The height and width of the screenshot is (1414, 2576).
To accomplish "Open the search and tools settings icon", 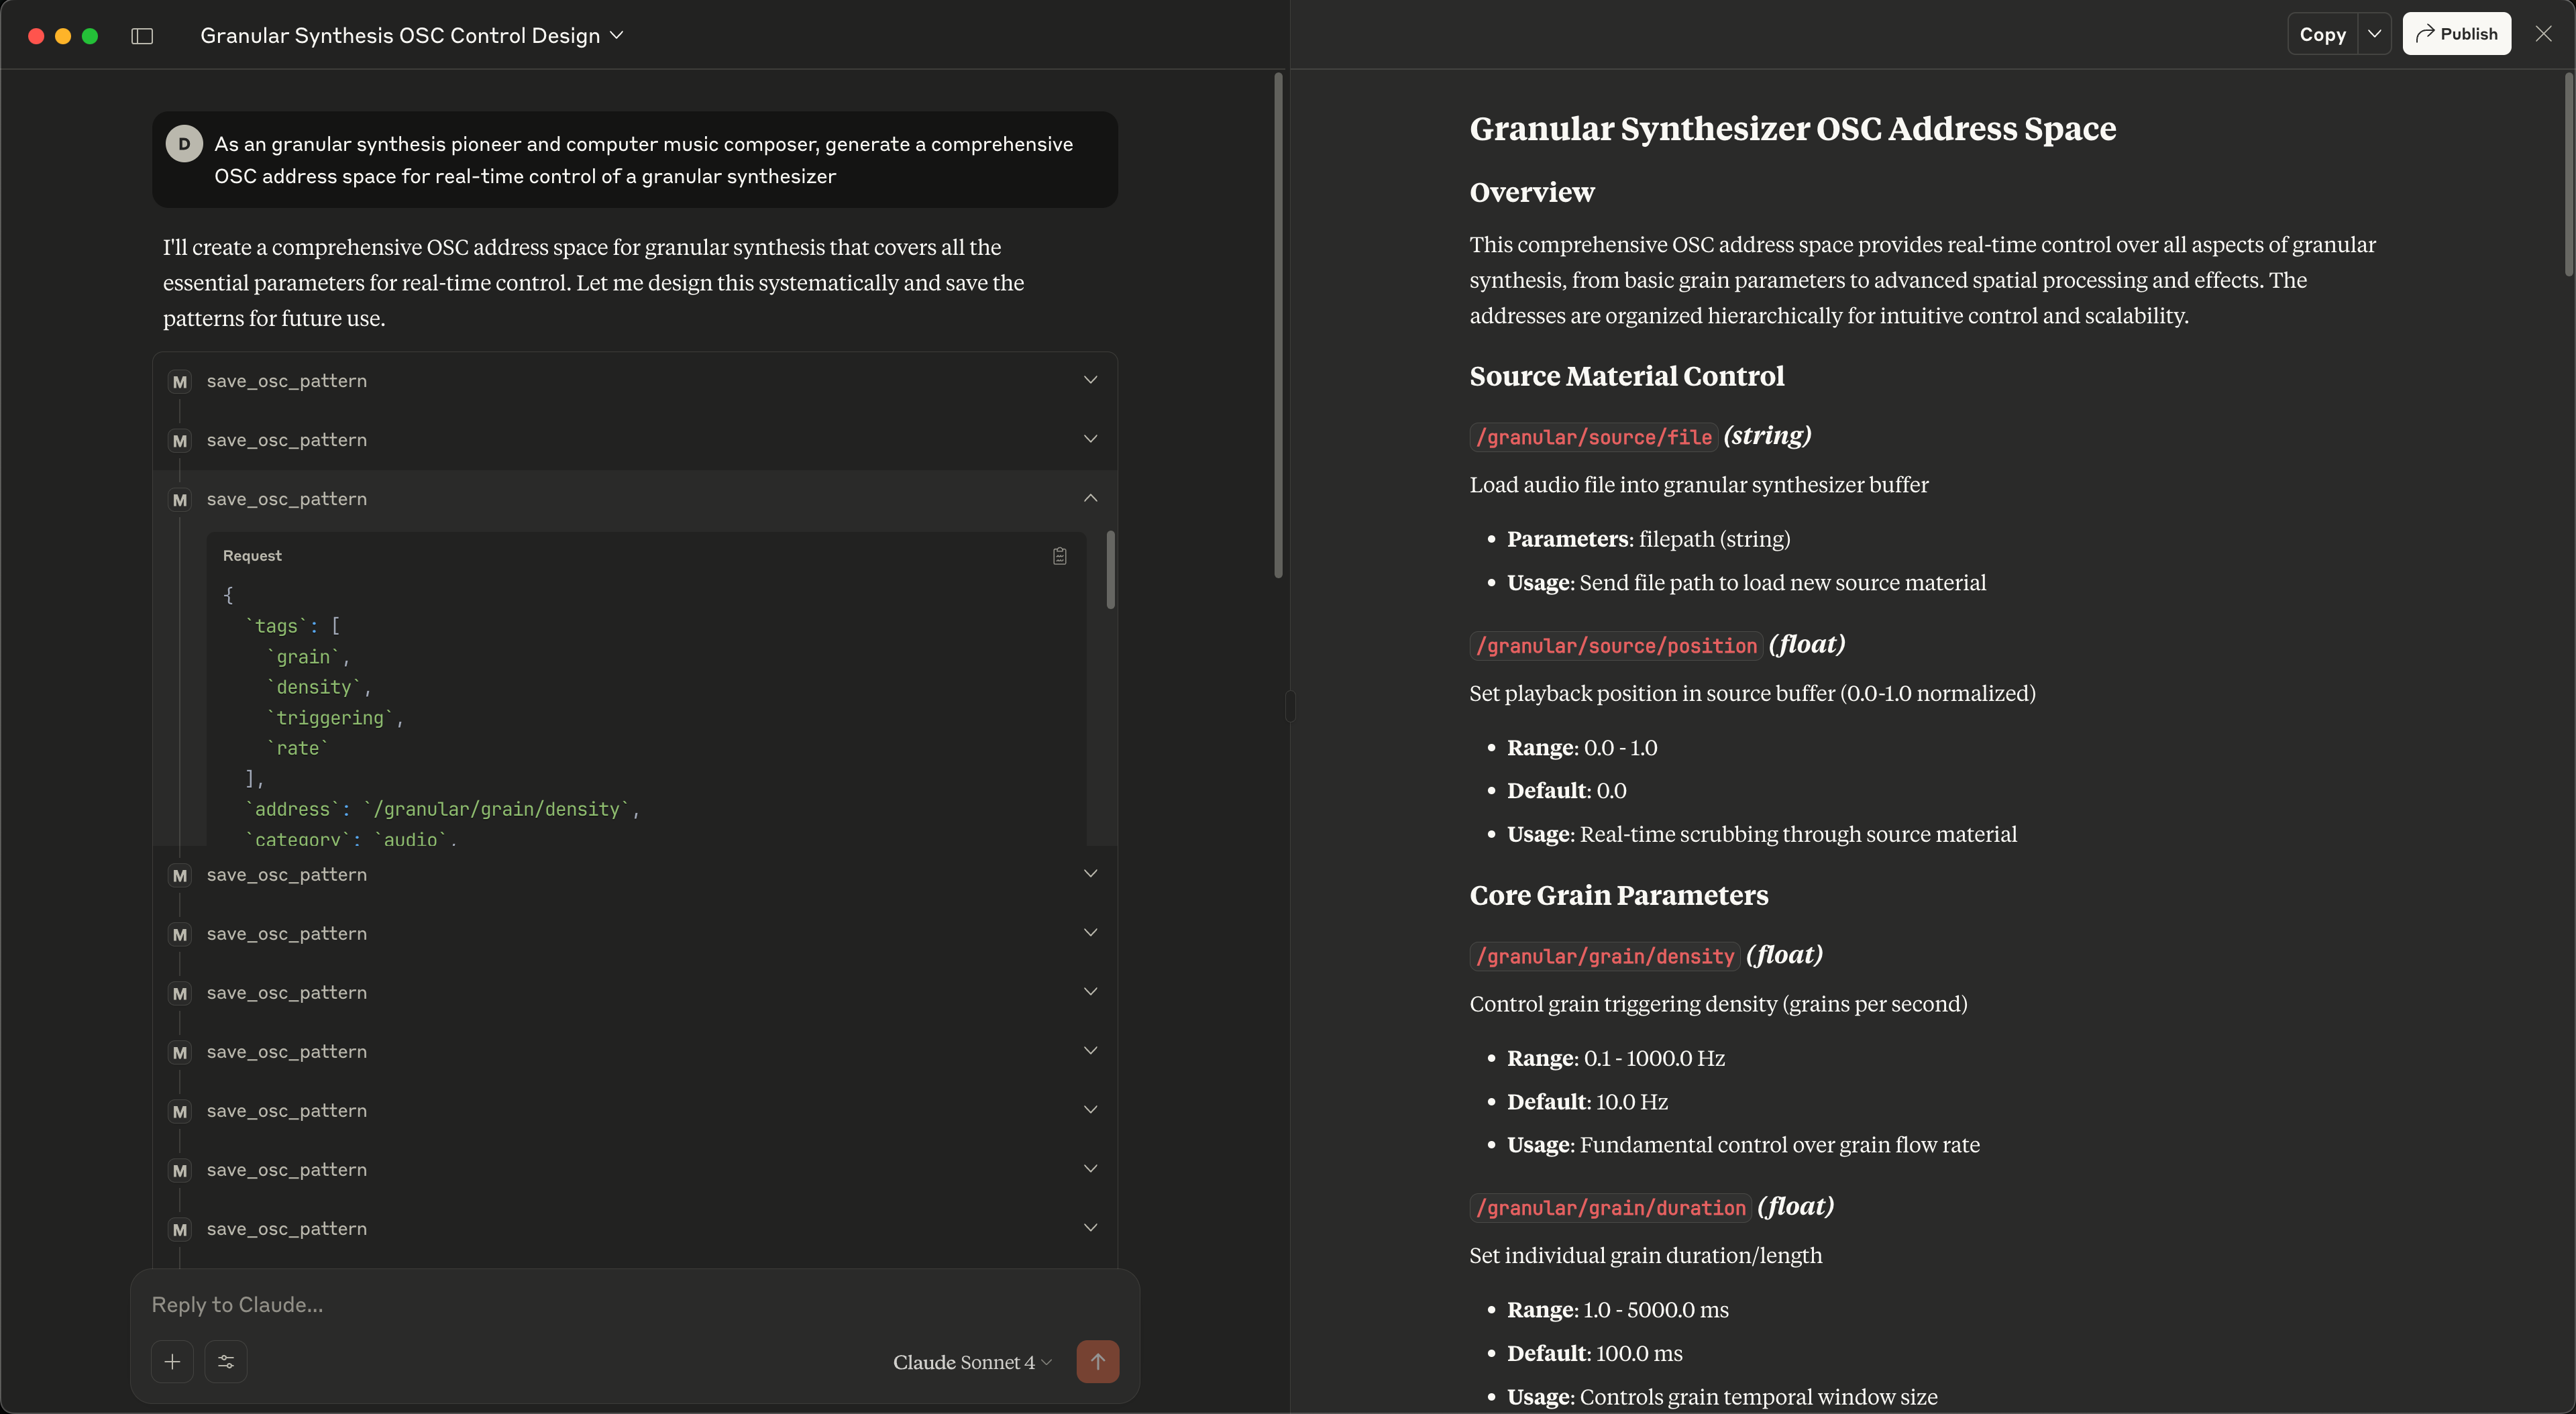I will click(x=226, y=1361).
